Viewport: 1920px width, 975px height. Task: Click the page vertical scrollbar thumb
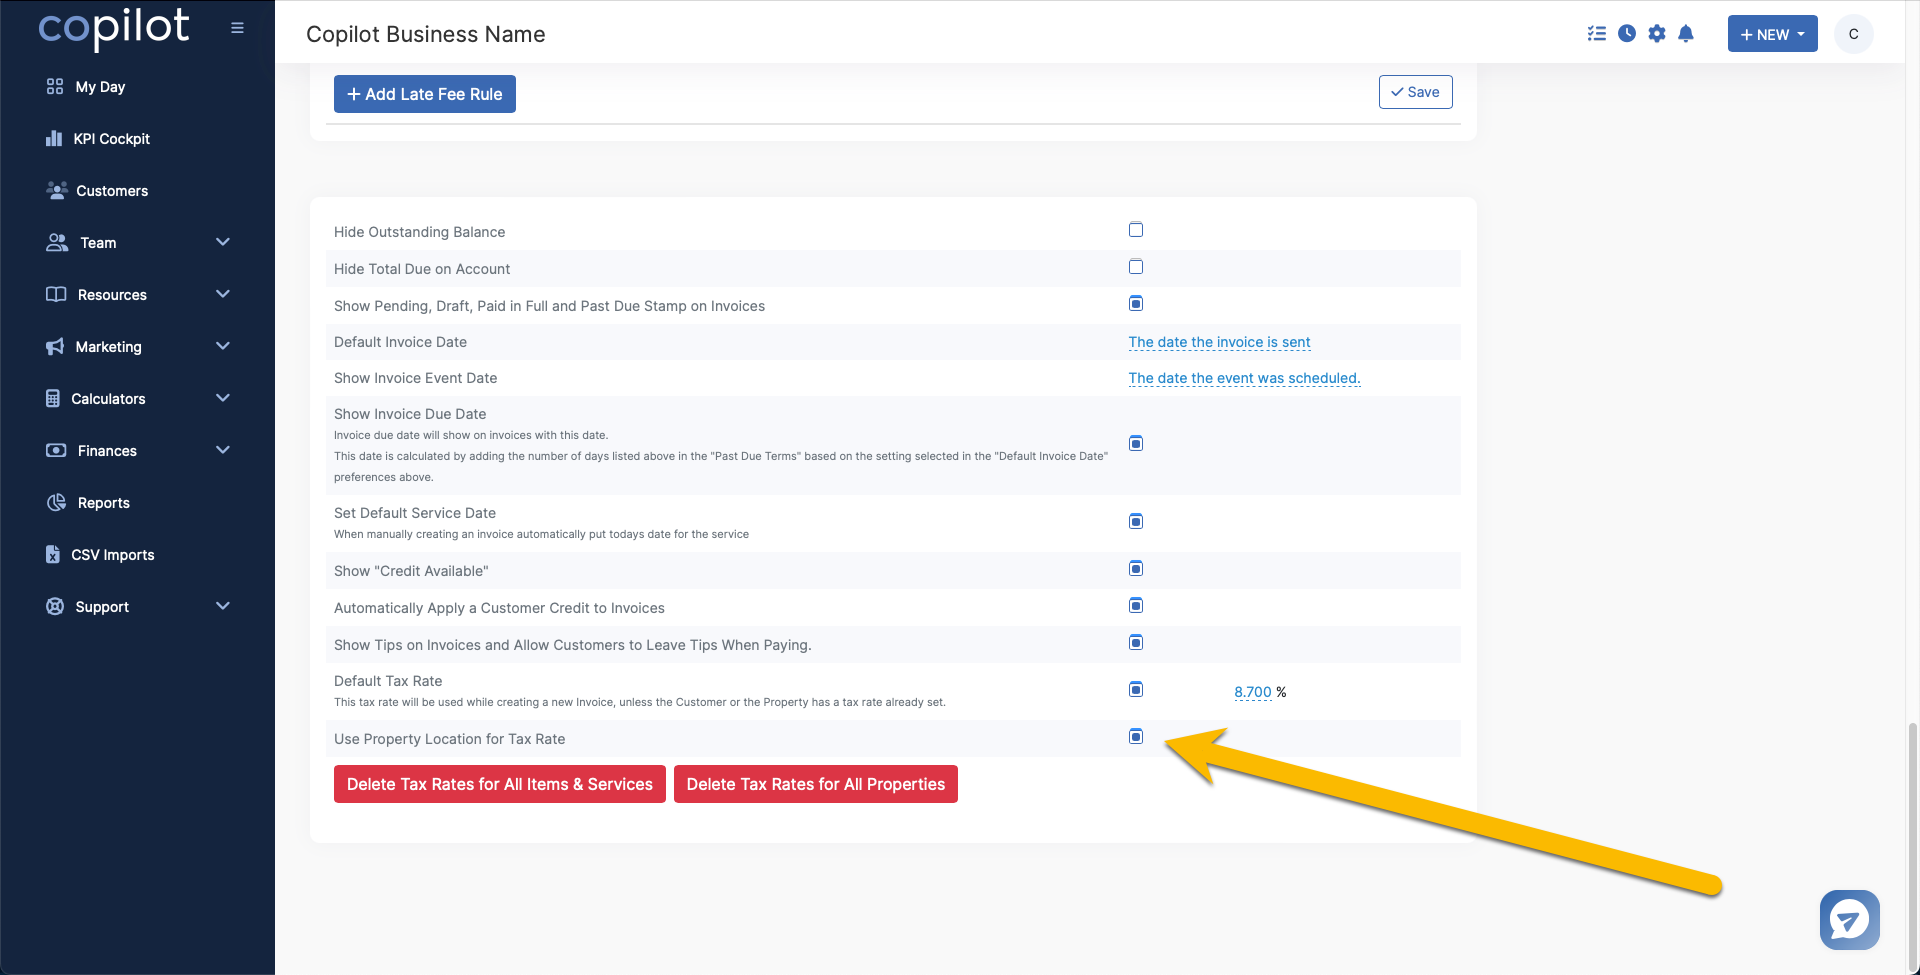1913,845
